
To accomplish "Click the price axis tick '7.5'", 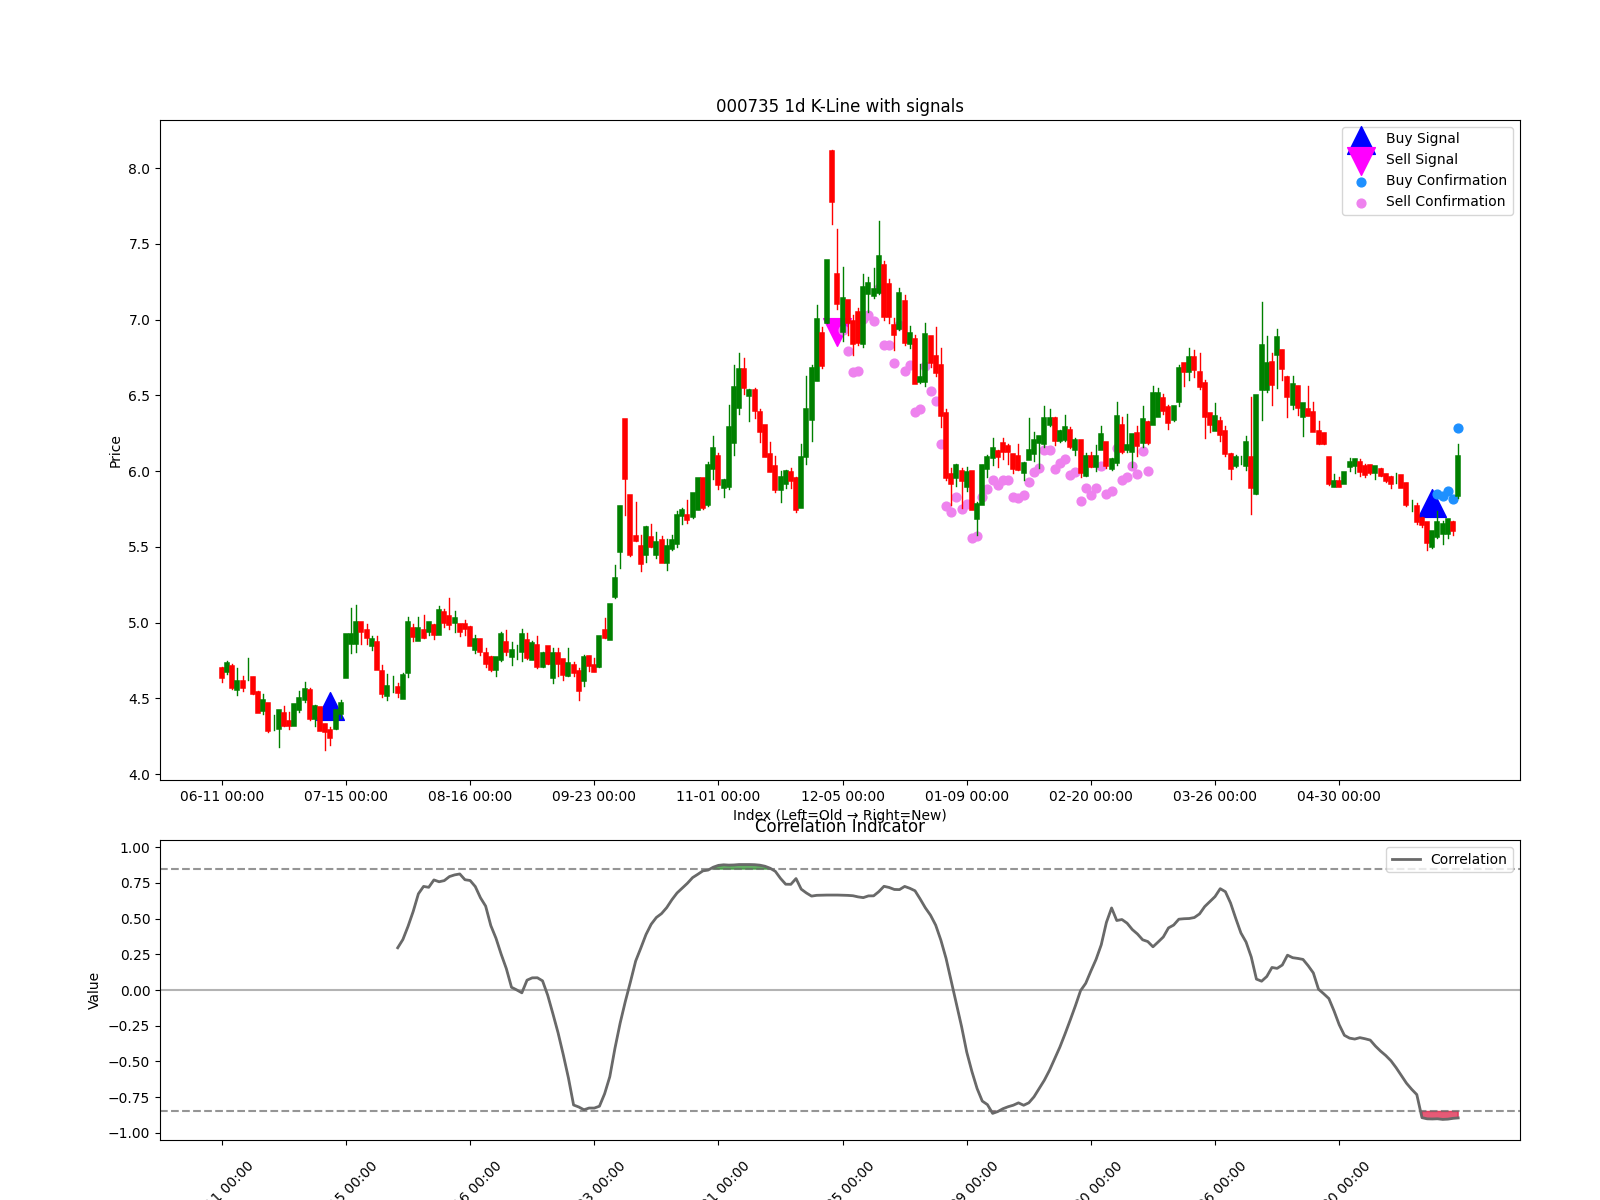I will (x=139, y=244).
